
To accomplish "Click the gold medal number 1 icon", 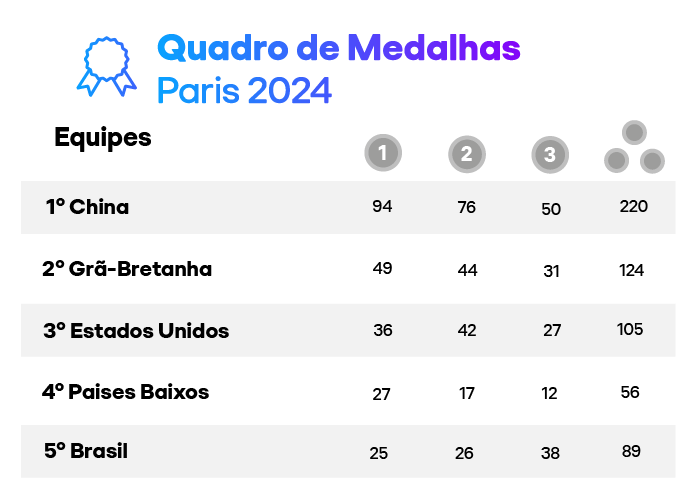I will [382, 152].
